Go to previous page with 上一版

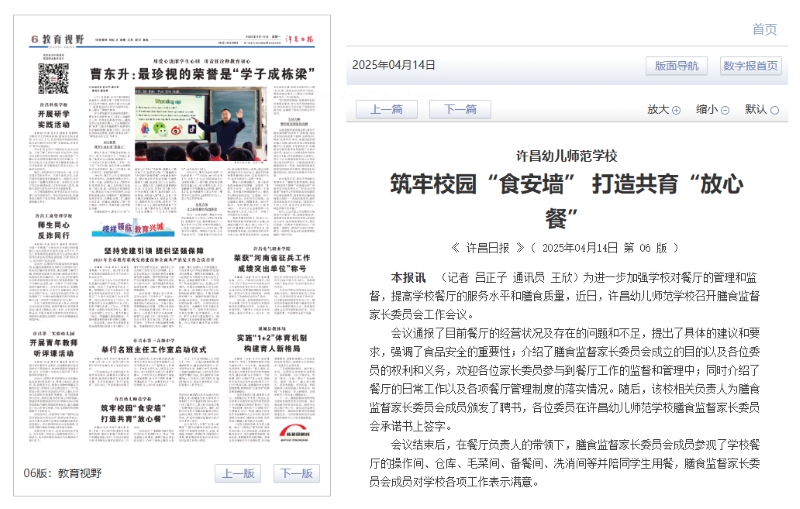coord(238,473)
